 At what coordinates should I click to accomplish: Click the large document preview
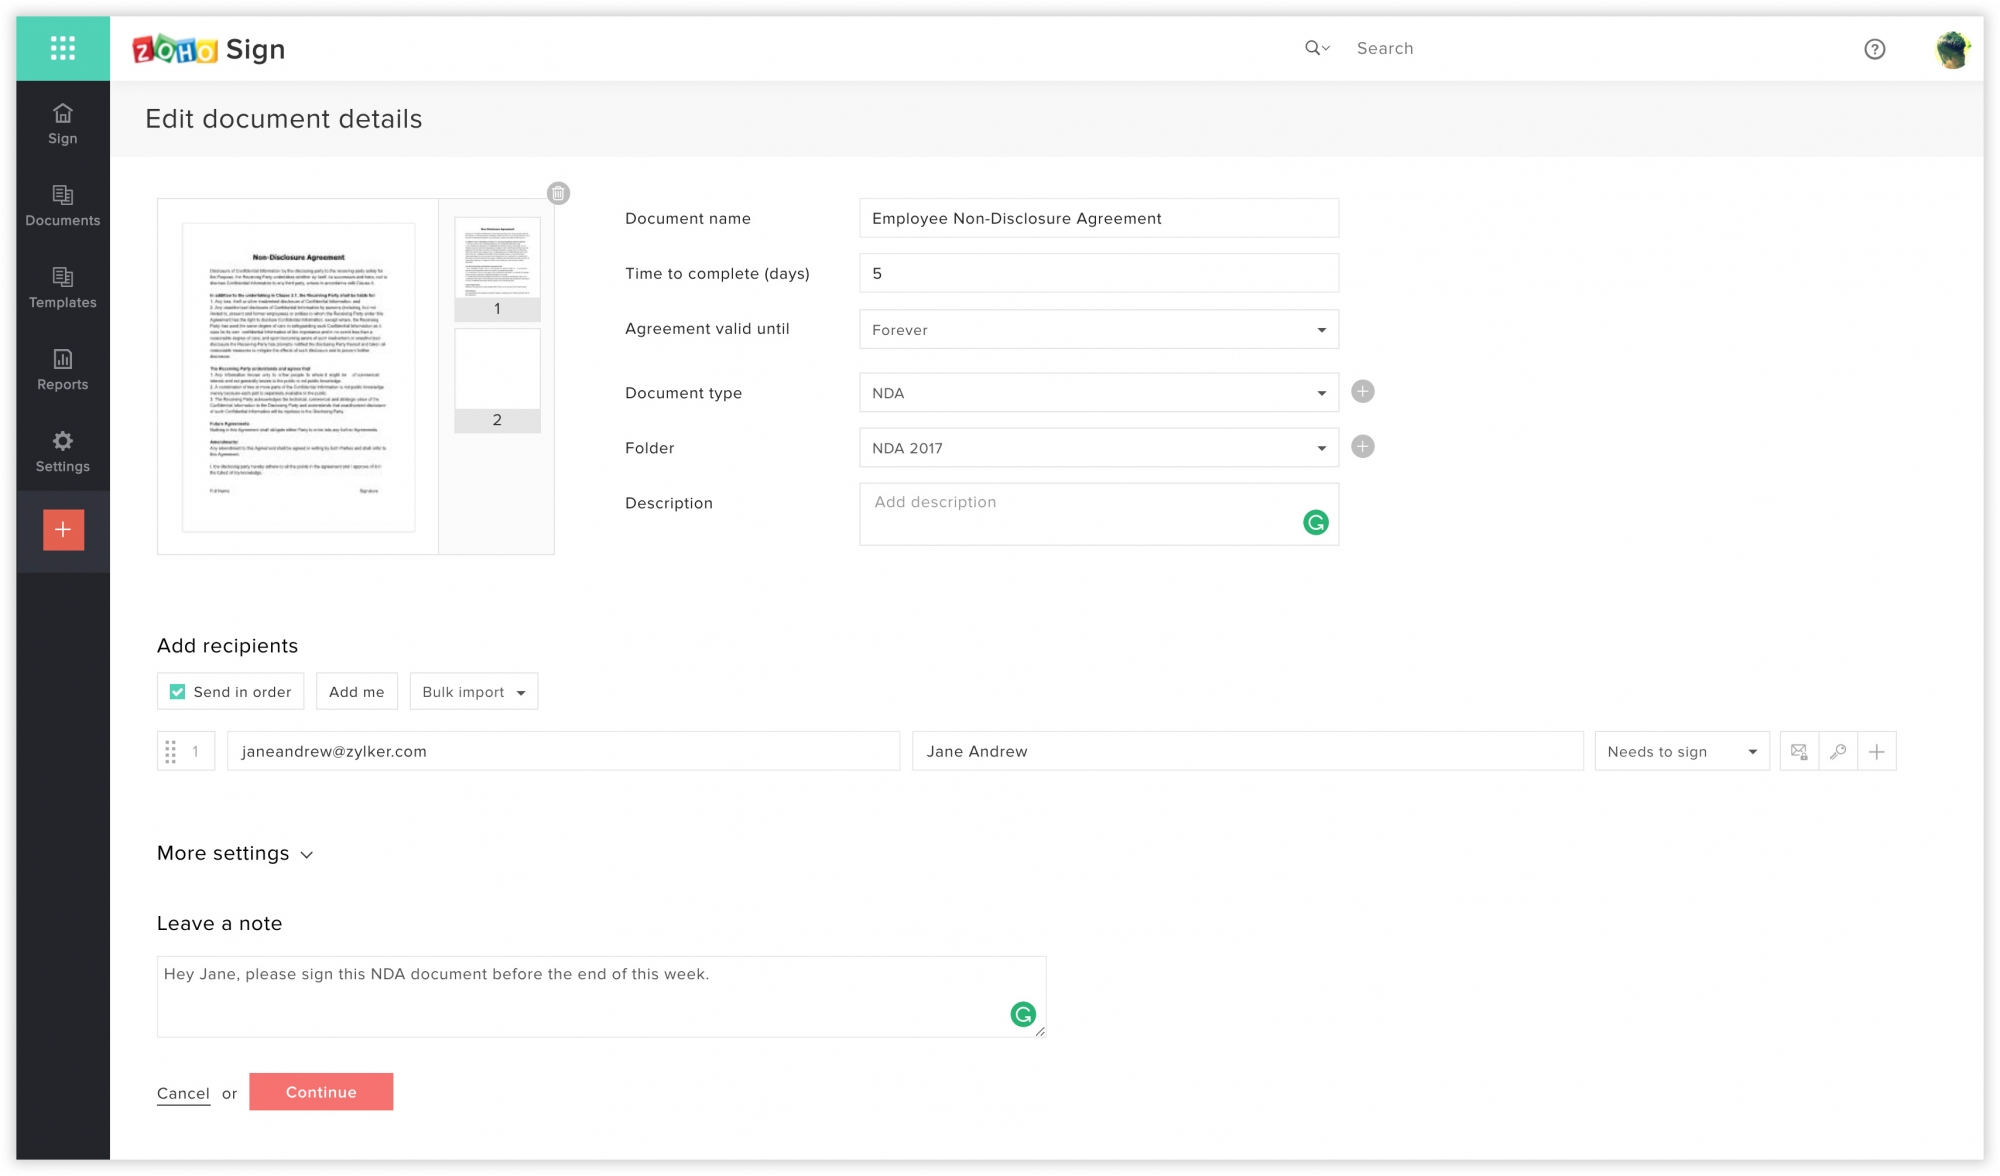click(298, 377)
